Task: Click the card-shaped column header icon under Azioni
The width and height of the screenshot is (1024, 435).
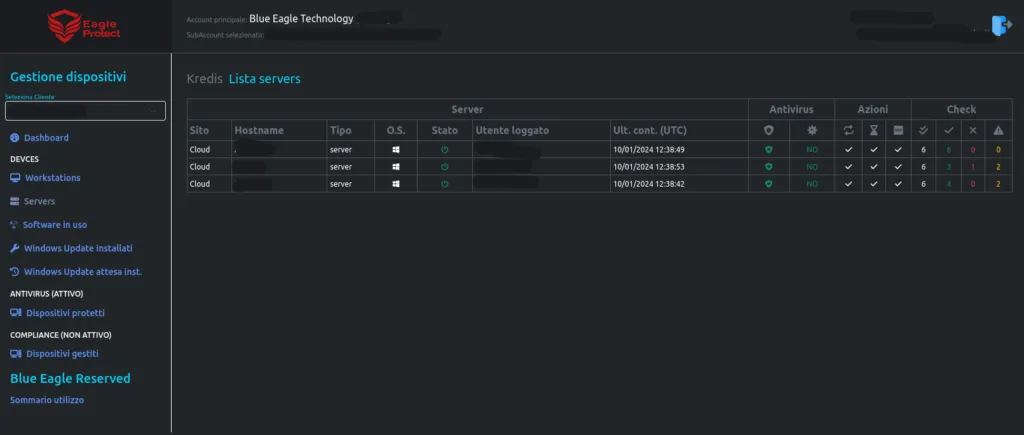Action: pyautogui.click(x=899, y=131)
